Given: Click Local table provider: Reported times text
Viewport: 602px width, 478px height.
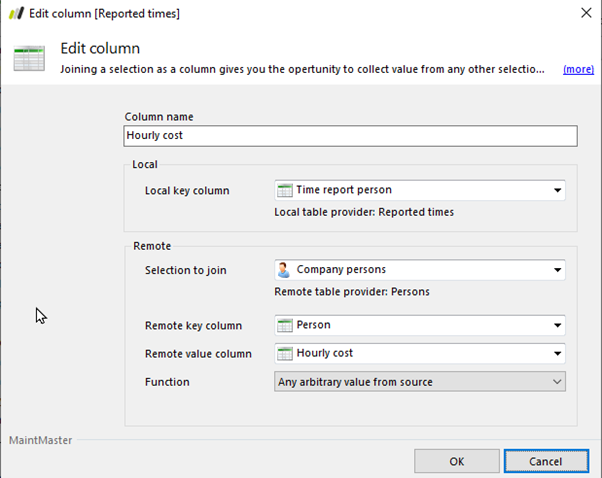Looking at the screenshot, I should 364,212.
